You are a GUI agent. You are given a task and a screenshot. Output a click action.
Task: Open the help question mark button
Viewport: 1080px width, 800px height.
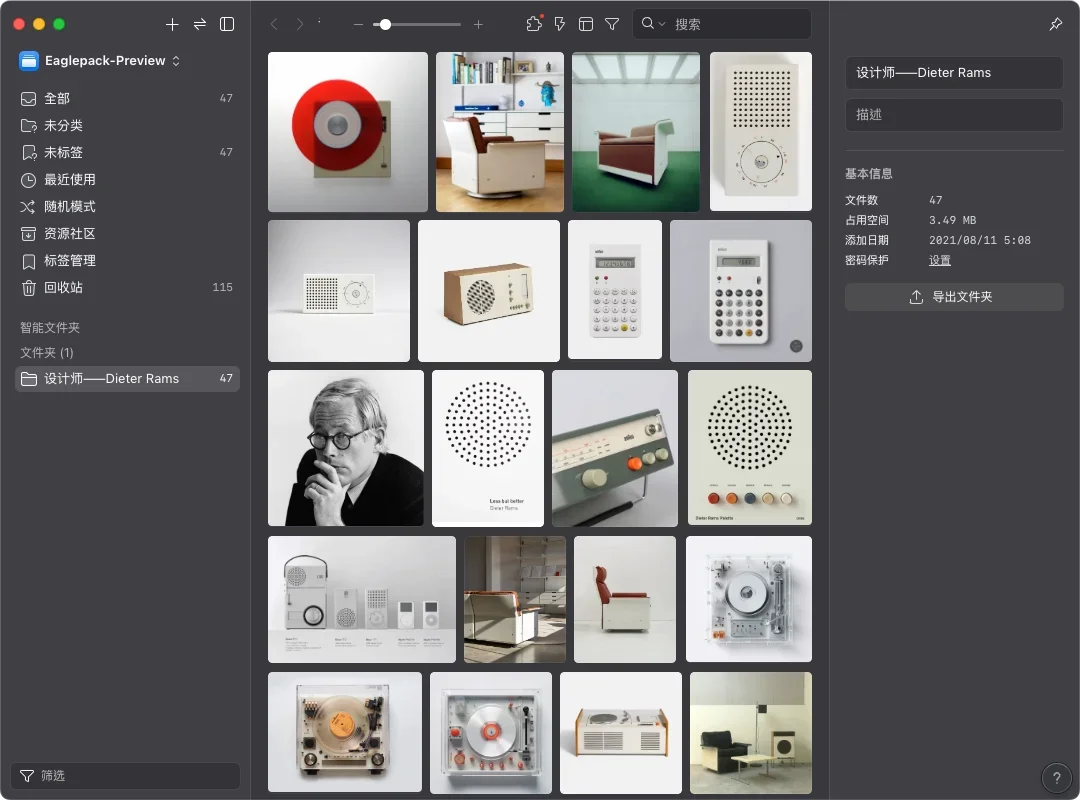pos(1056,777)
